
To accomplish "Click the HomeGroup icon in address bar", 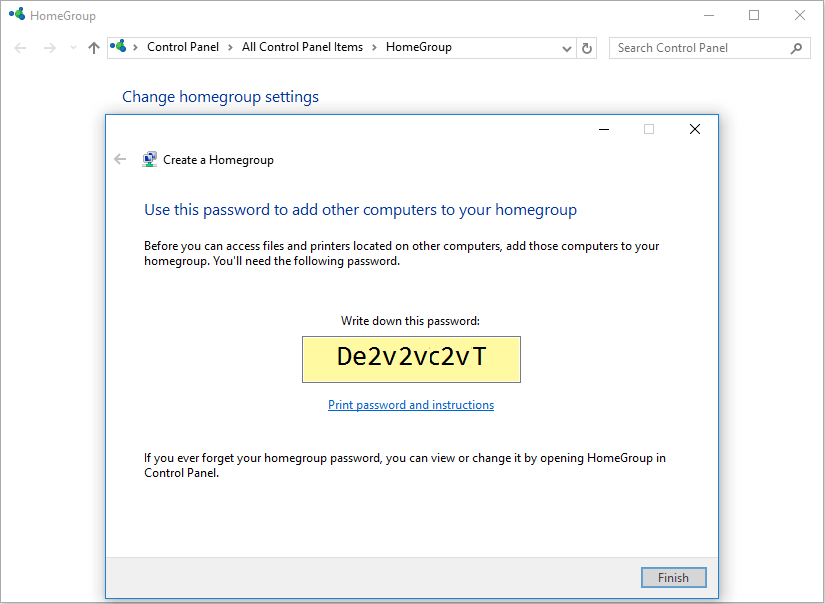I will (118, 46).
